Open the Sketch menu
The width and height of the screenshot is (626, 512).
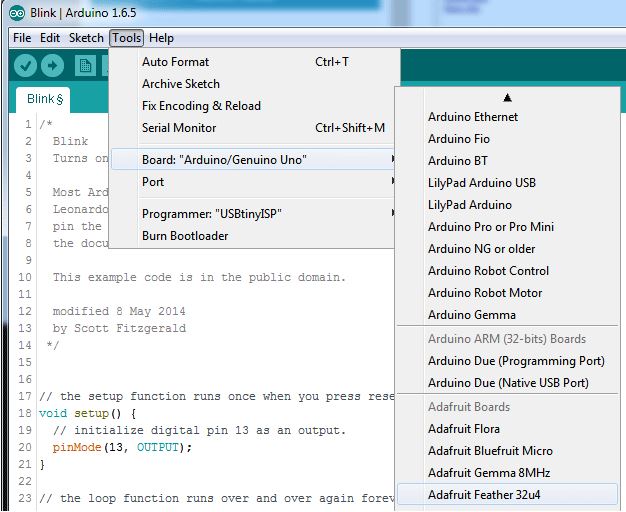point(86,38)
